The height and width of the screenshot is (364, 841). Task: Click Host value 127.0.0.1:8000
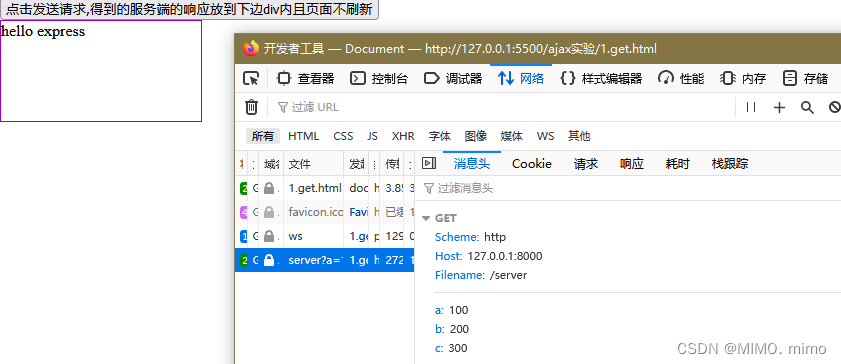pyautogui.click(x=505, y=256)
